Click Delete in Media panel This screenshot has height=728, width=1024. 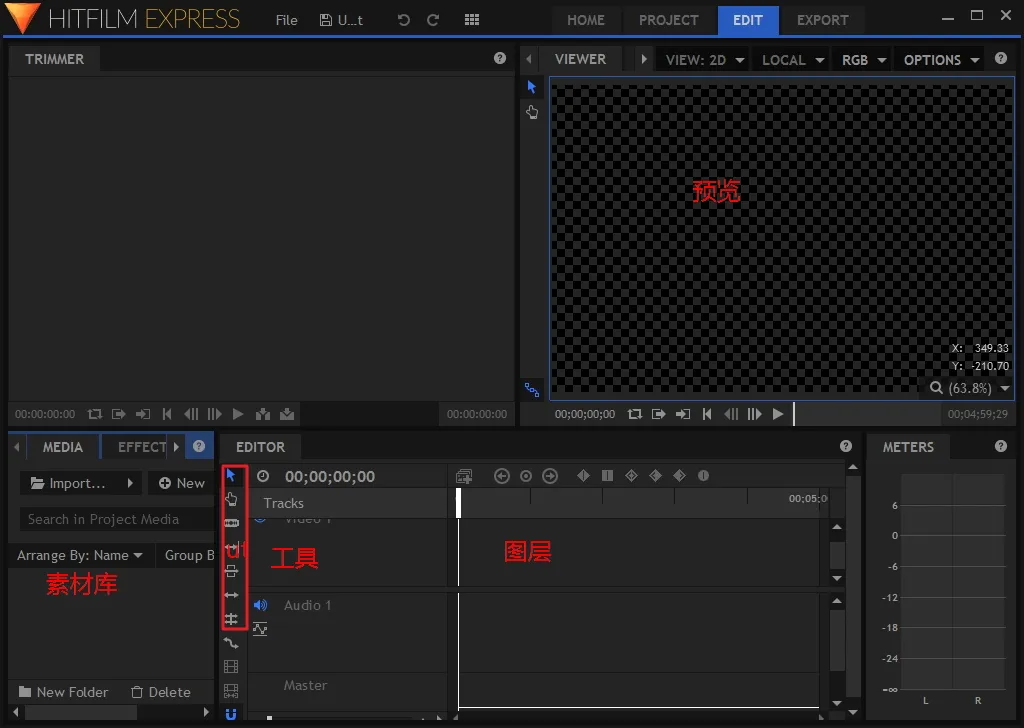[x=161, y=692]
